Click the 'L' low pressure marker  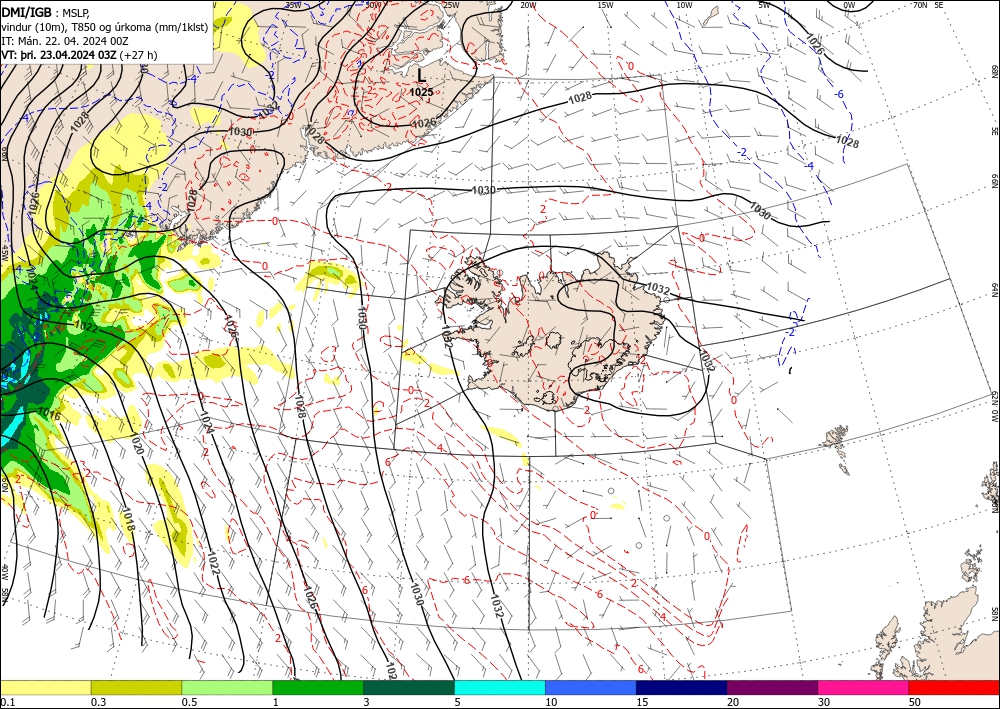pyautogui.click(x=422, y=75)
